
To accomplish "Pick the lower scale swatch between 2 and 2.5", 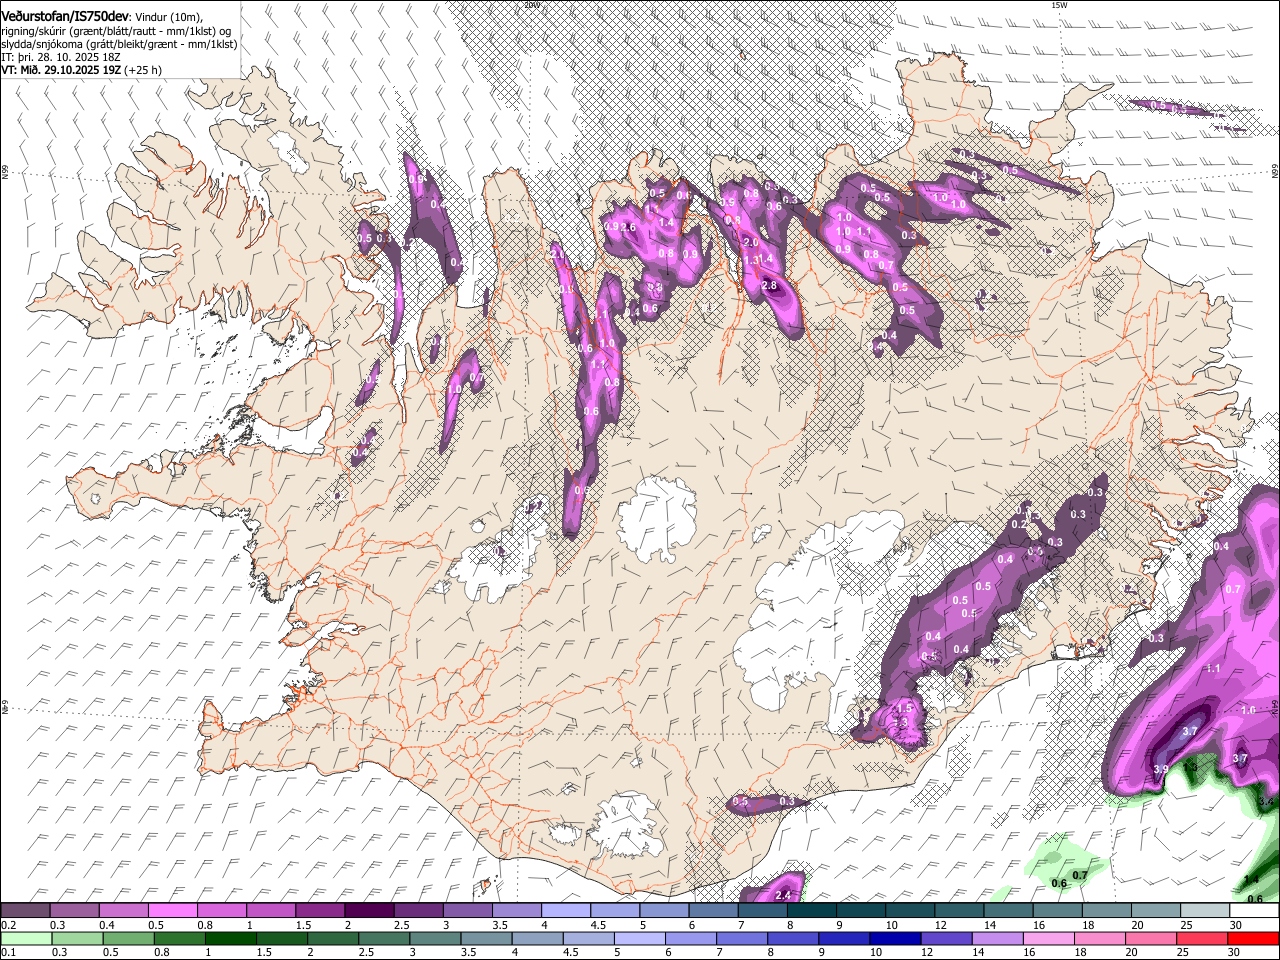I will click(x=332, y=939).
